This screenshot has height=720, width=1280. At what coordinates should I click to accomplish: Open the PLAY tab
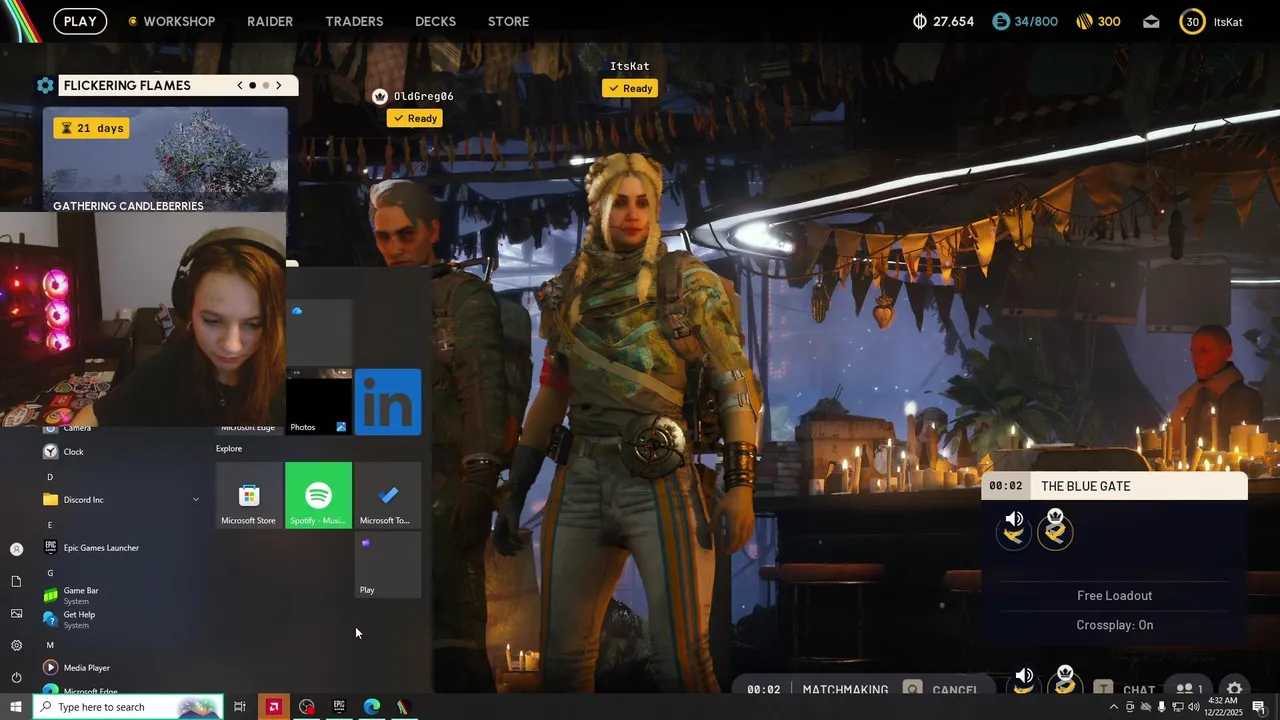point(80,21)
